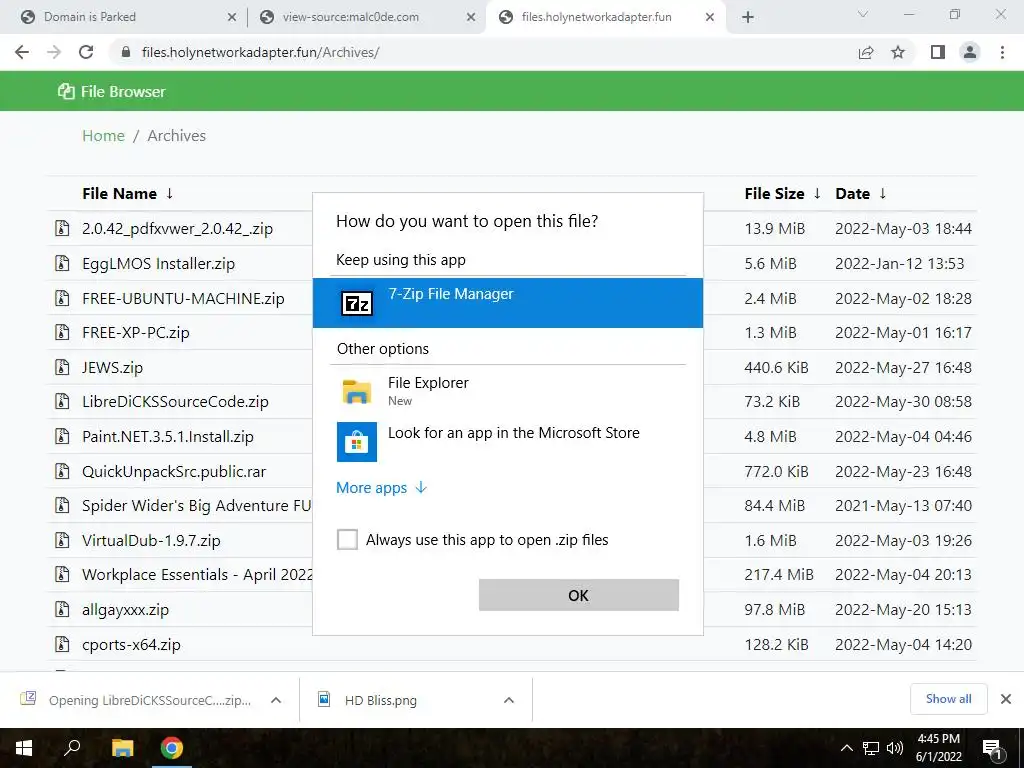Click the 13.9 MiB file size cell

775,229
